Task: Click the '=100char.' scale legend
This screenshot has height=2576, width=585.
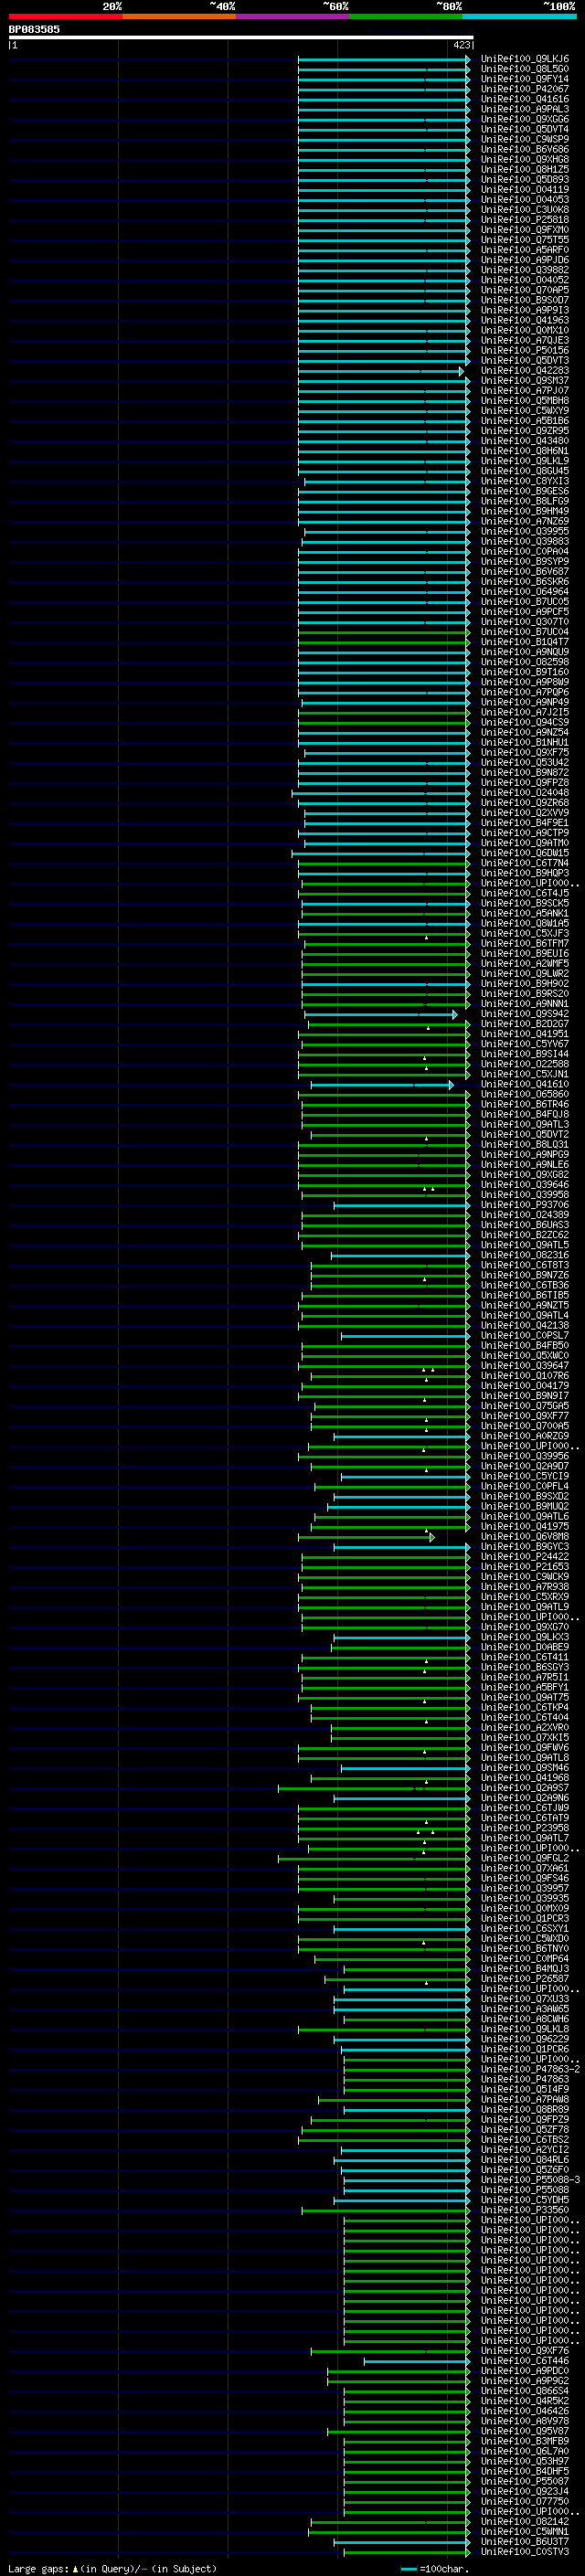Action: [444, 2568]
